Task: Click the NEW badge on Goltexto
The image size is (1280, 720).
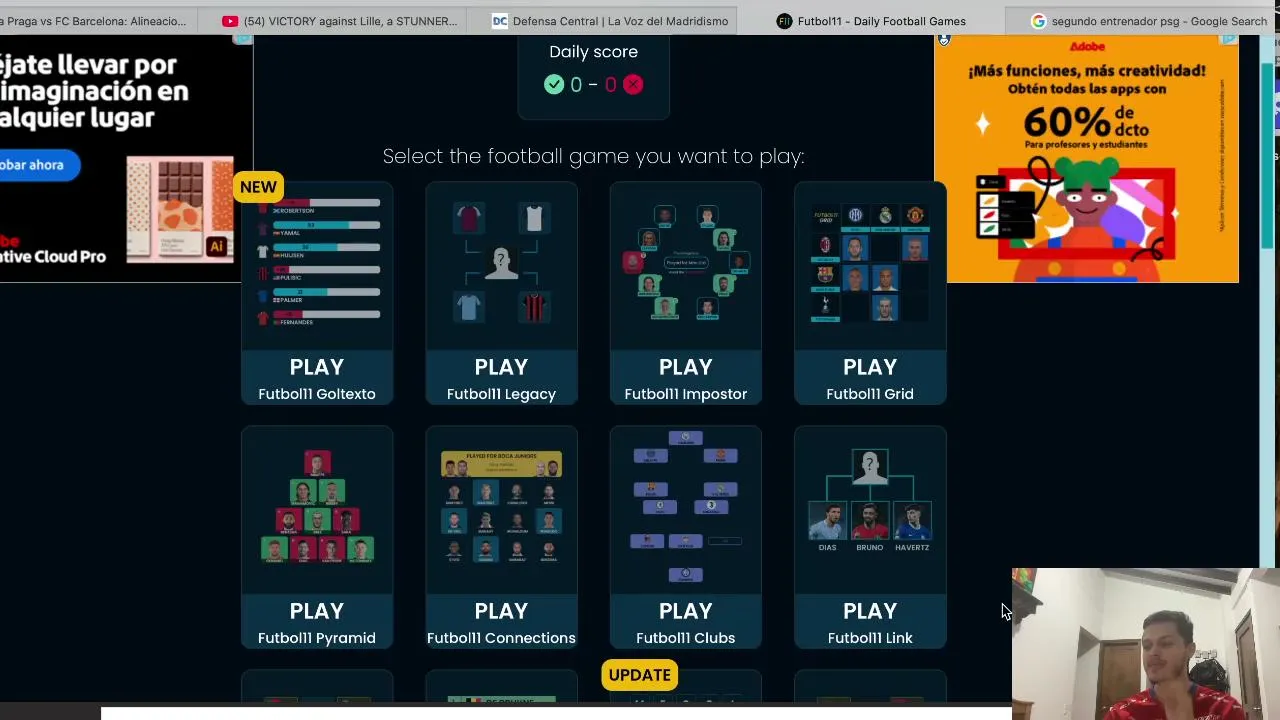Action: point(259,187)
